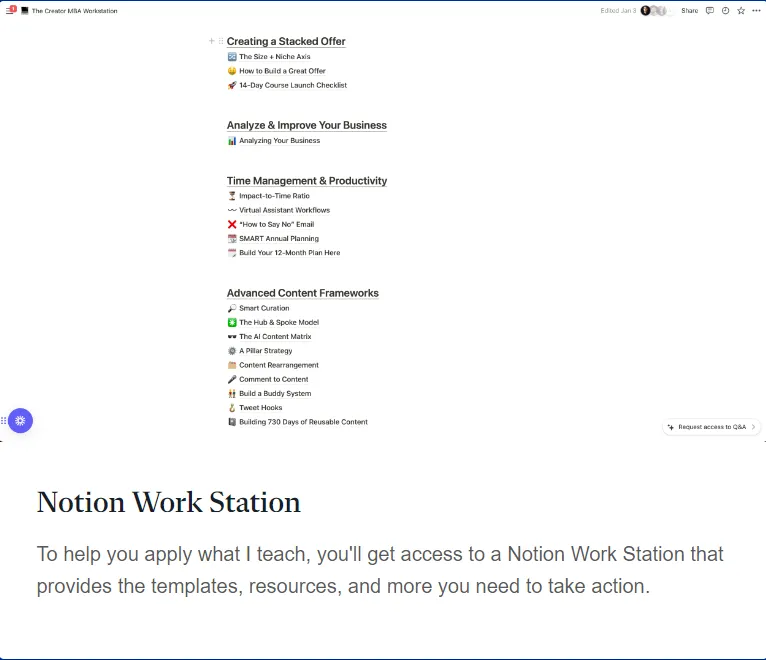Click Request access to Q&A button
The height and width of the screenshot is (660, 766).
pos(711,427)
